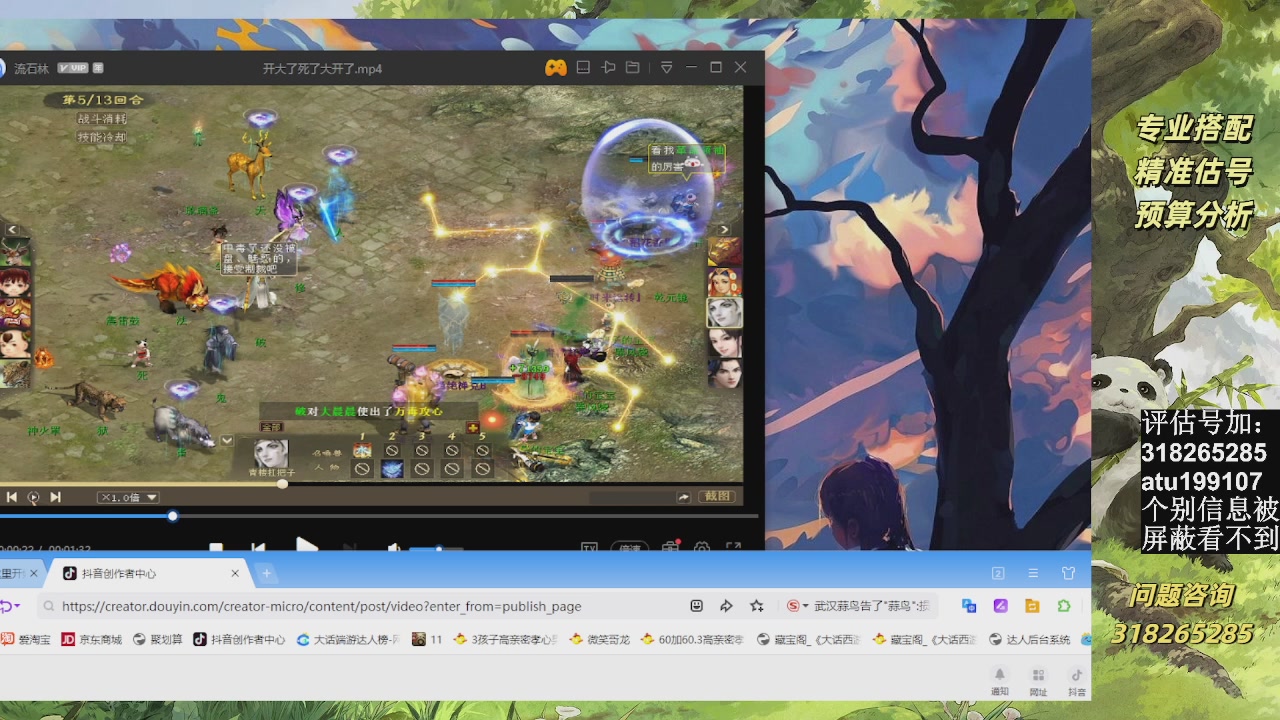Collapse the game's left portrait column arrow

coord(13,230)
